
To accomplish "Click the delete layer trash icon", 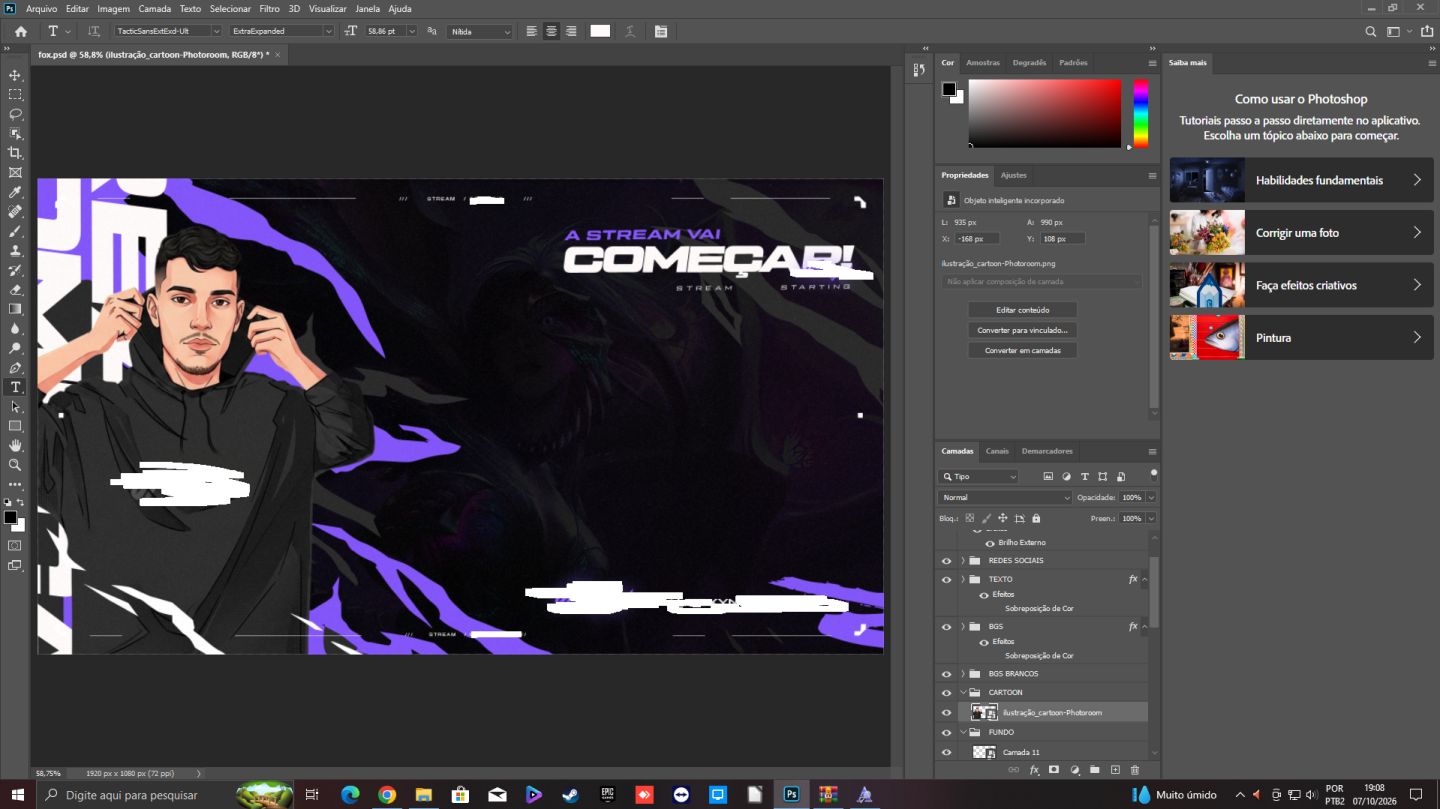I will tap(1134, 770).
